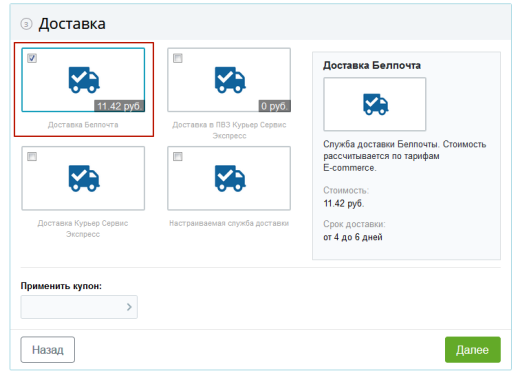Image resolution: width=520 pixels, height=371 pixels.
Task: Click the truck icon for ПВЗ Курьер Сервис Экспресс
Action: coord(230,80)
